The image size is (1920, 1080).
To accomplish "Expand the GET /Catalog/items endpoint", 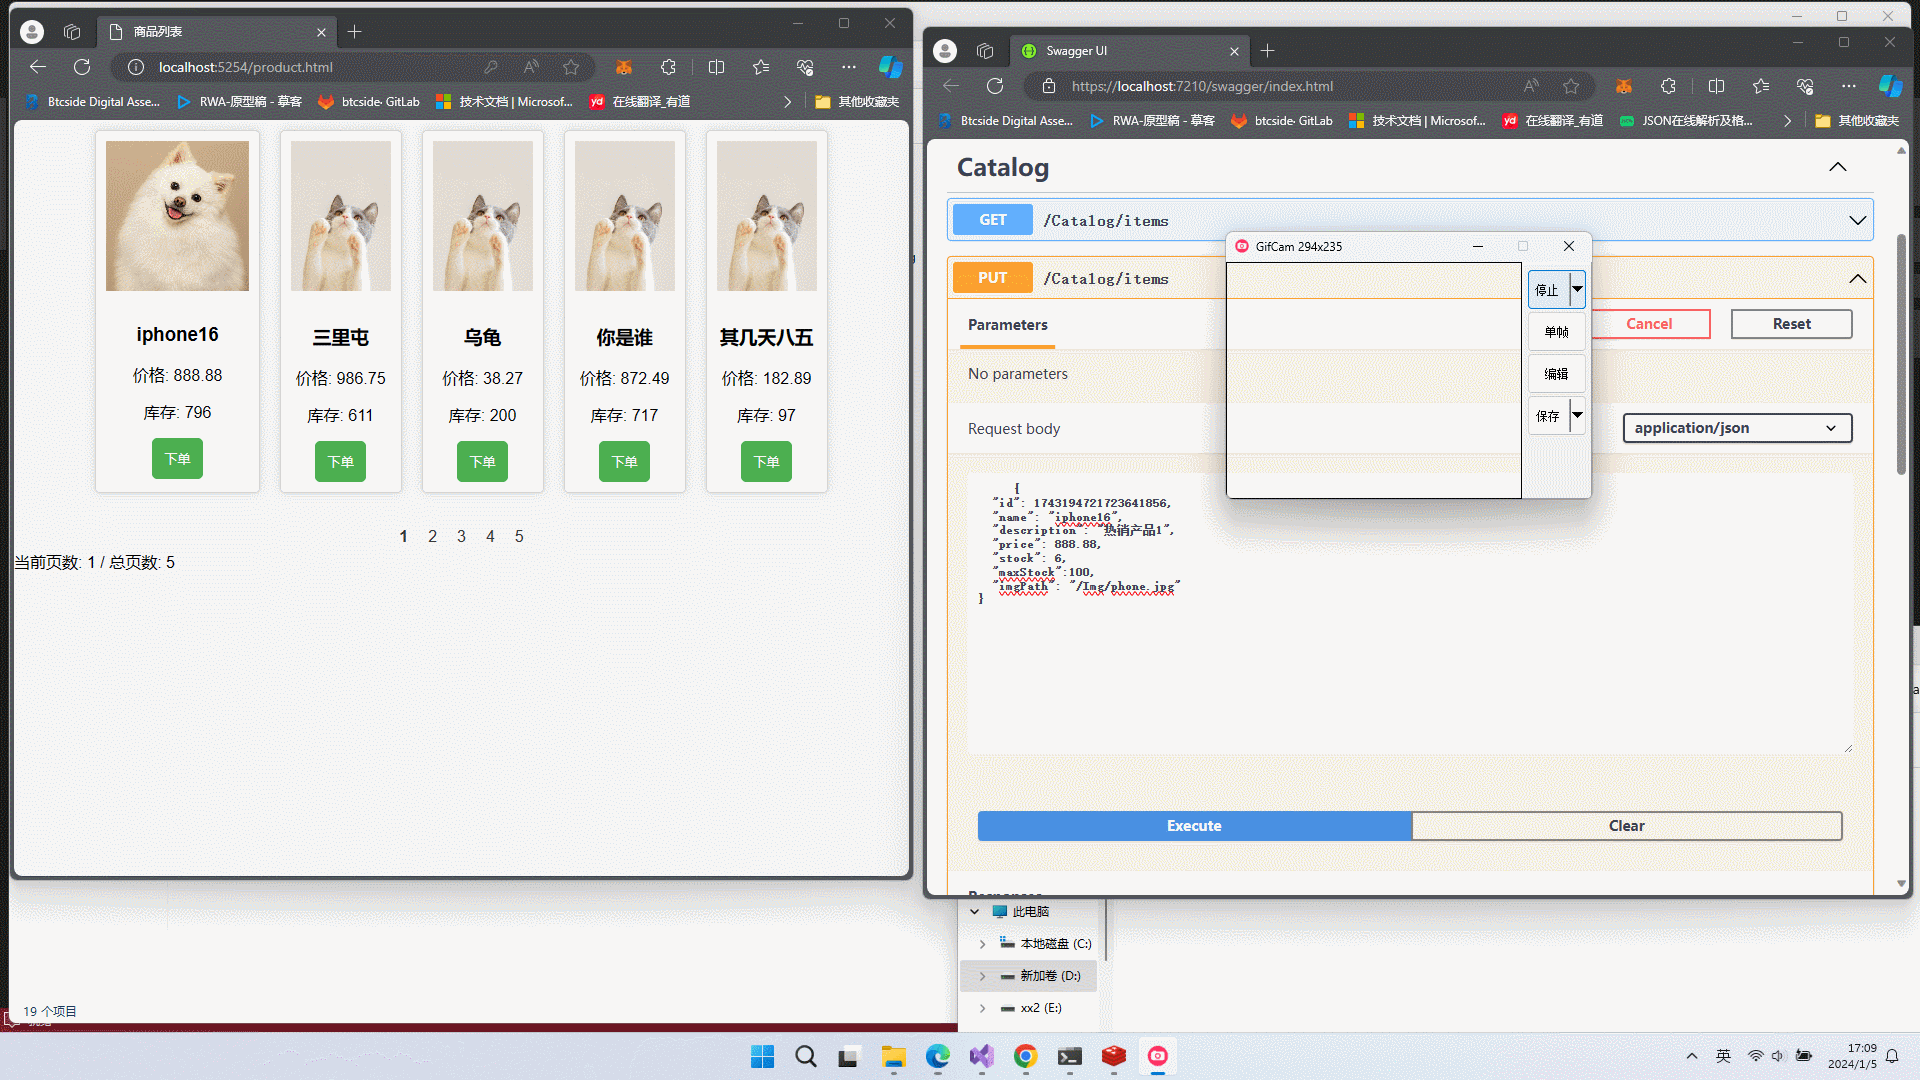I will (x=1858, y=220).
